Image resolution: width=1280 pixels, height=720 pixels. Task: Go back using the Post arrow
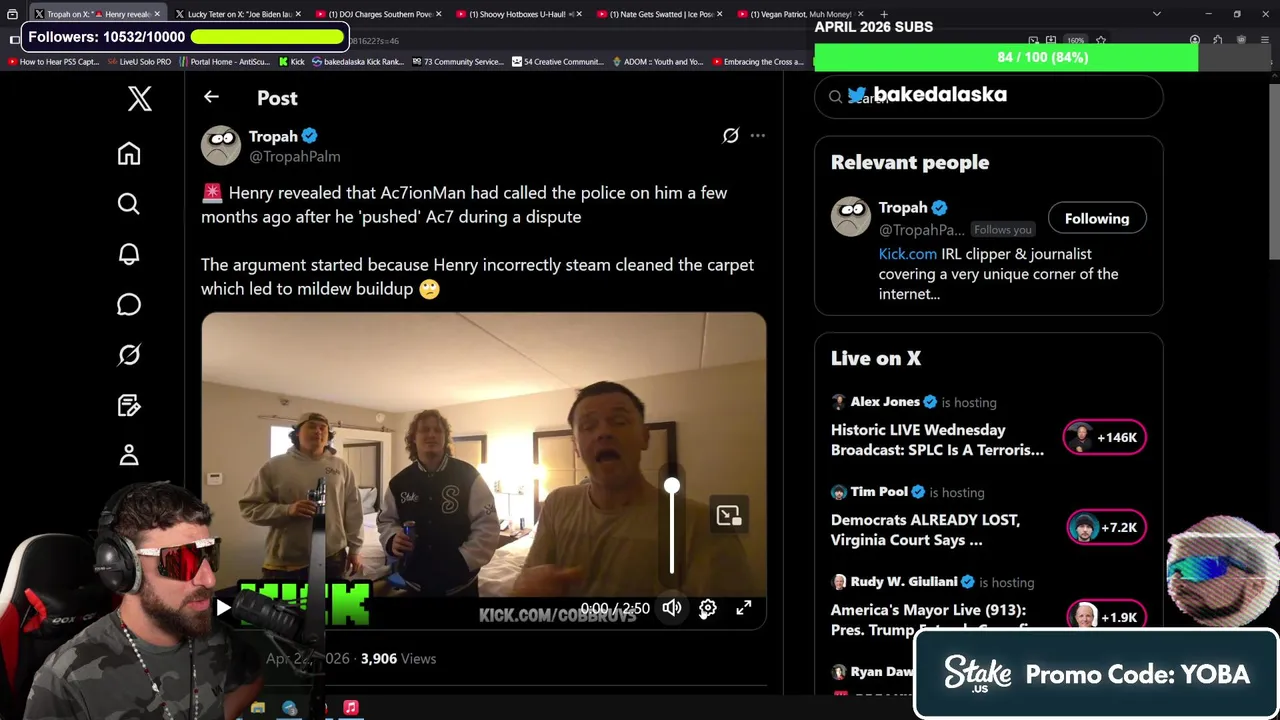point(211,97)
